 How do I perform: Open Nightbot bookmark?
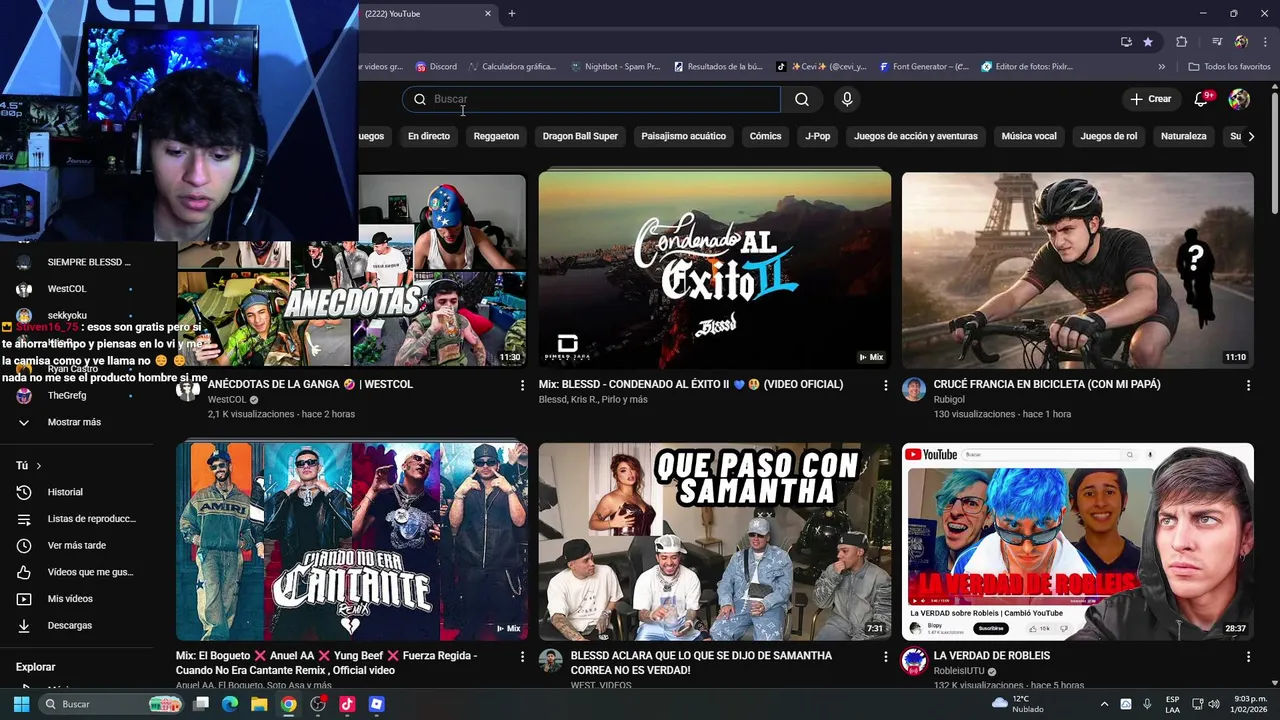pyautogui.click(x=615, y=67)
